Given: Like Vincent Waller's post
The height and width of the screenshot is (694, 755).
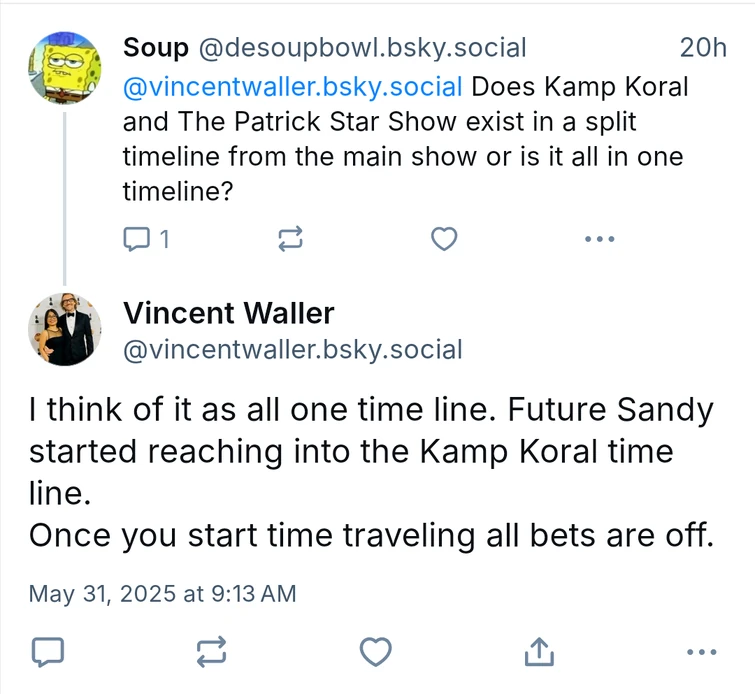Looking at the screenshot, I should (375, 652).
